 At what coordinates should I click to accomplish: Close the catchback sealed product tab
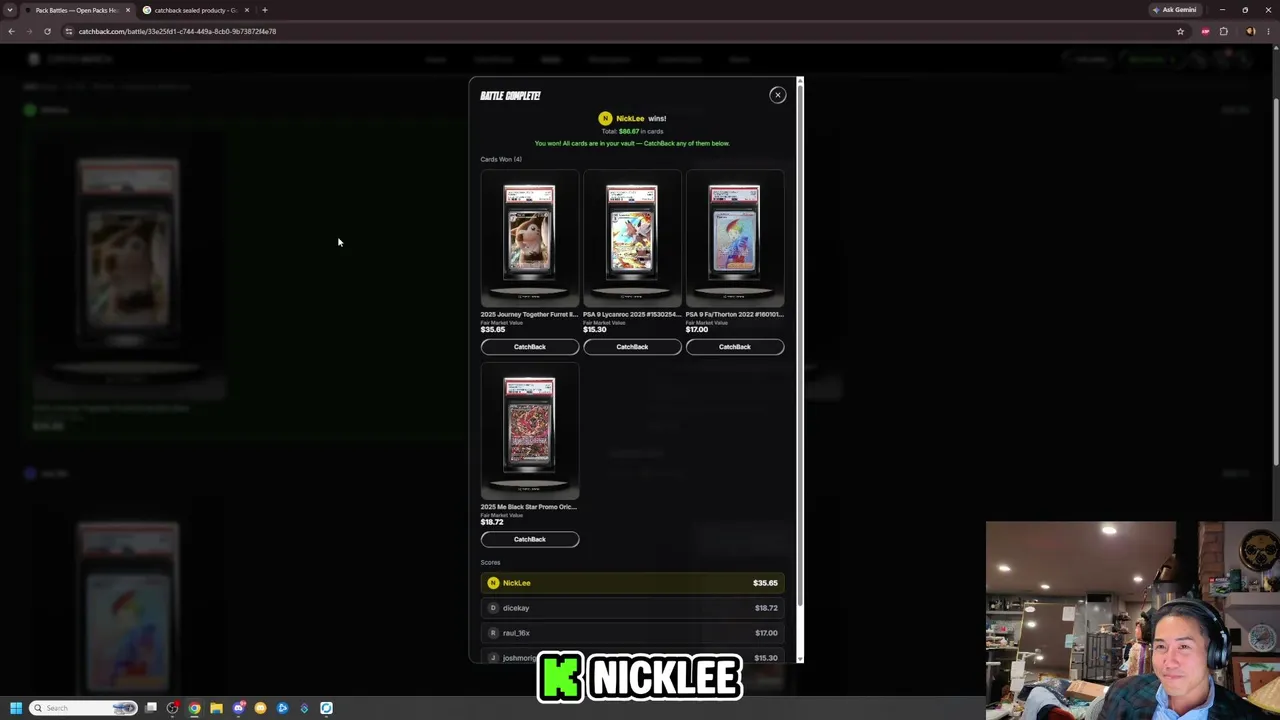click(x=247, y=10)
